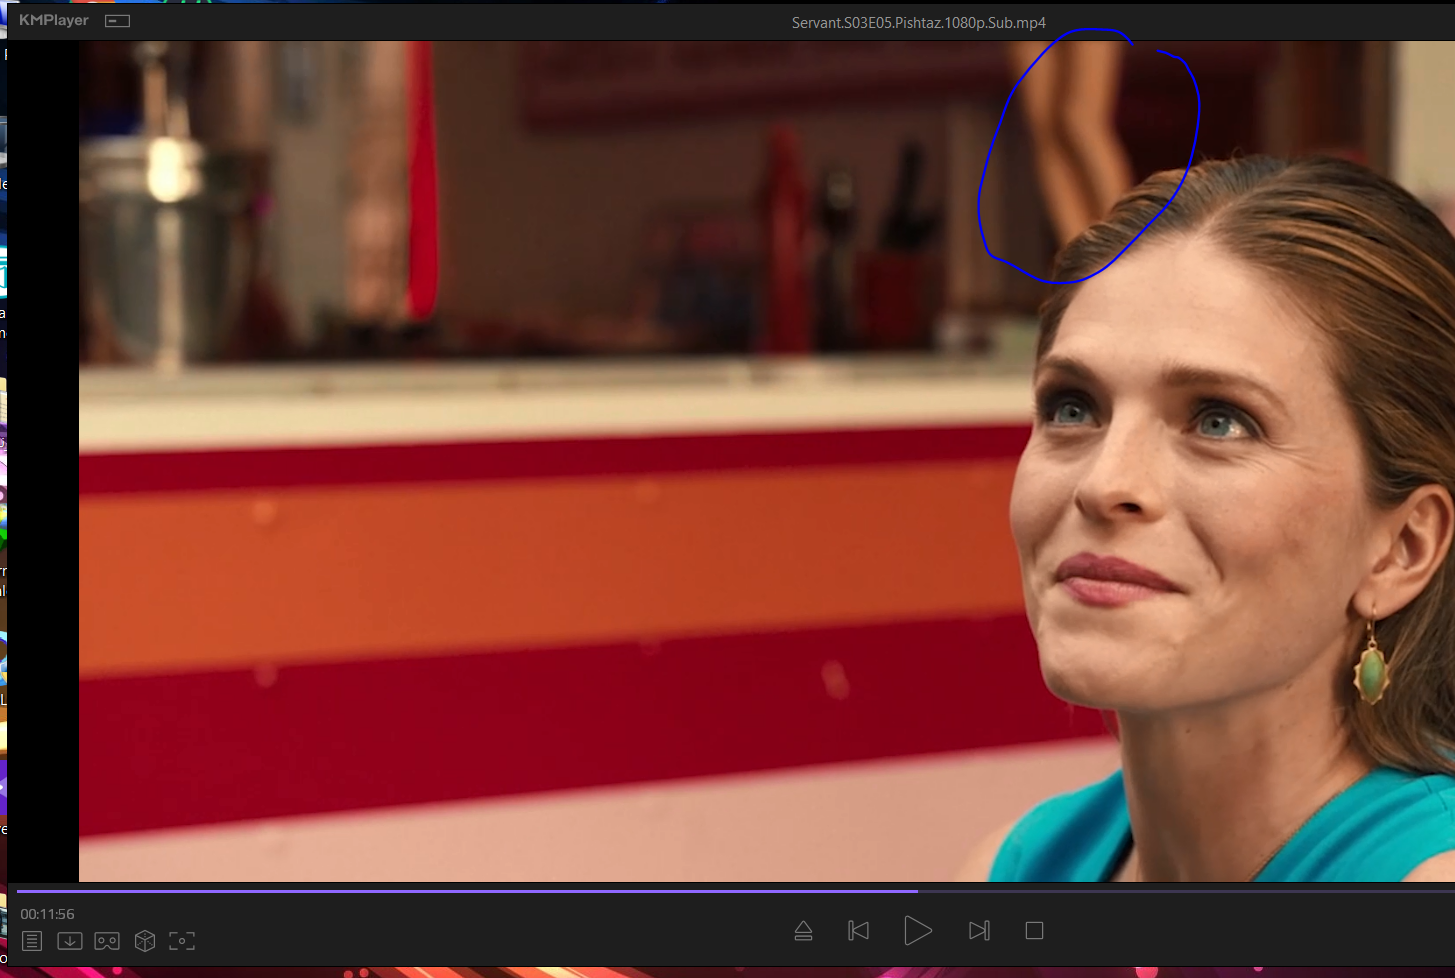
Task: Open the playlist panel icon
Action: click(32, 941)
